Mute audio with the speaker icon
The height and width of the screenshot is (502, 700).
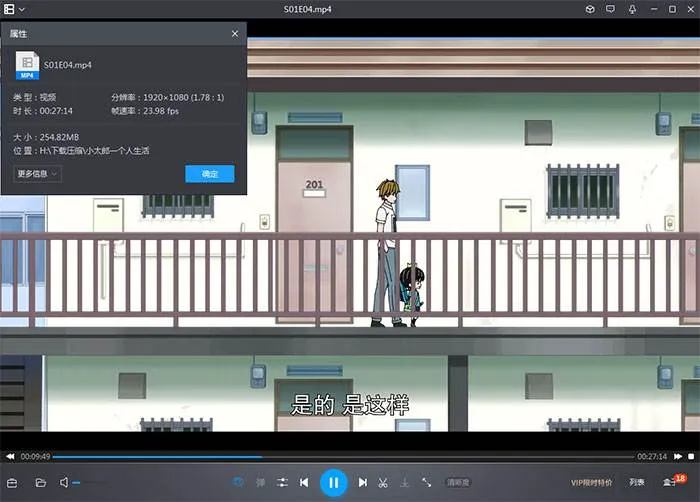(64, 482)
